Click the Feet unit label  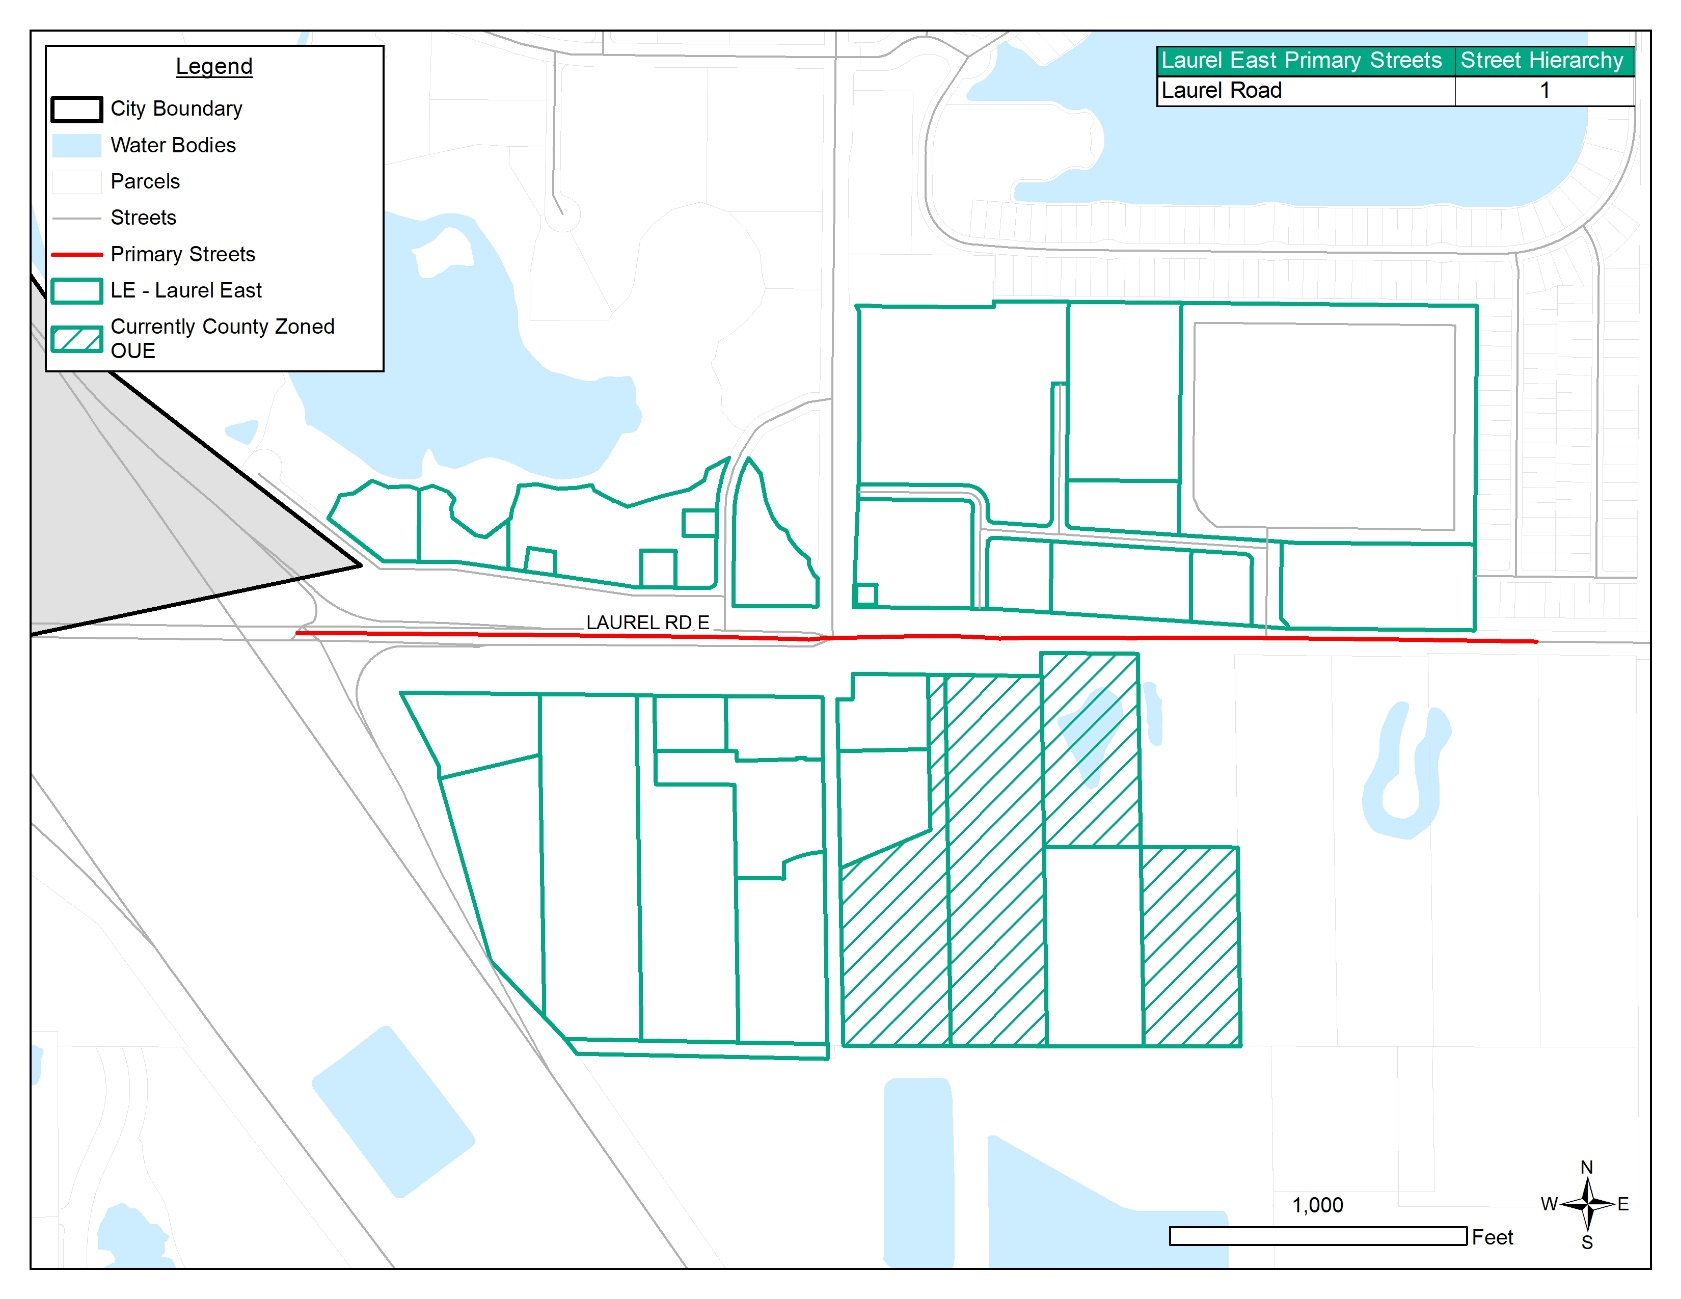1492,1238
